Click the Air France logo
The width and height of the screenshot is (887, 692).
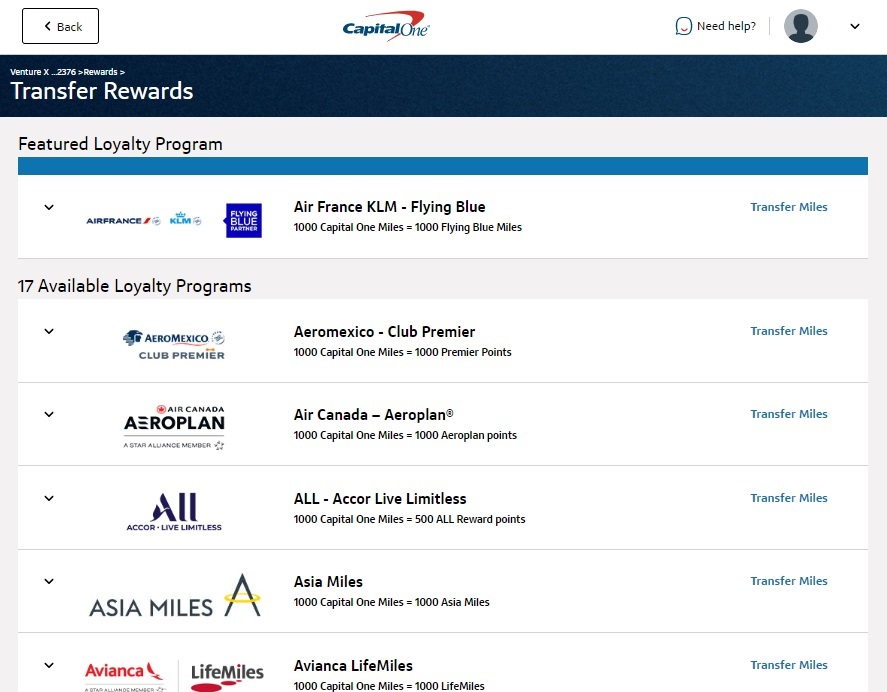pyautogui.click(x=123, y=221)
